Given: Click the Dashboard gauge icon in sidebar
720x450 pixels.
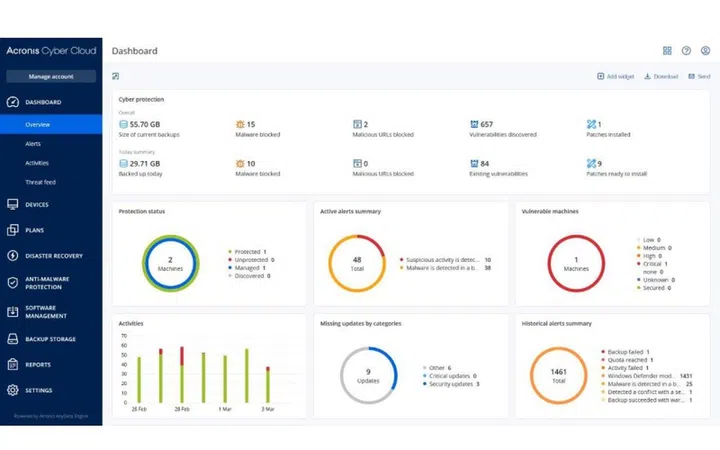Looking at the screenshot, I should click(x=13, y=102).
